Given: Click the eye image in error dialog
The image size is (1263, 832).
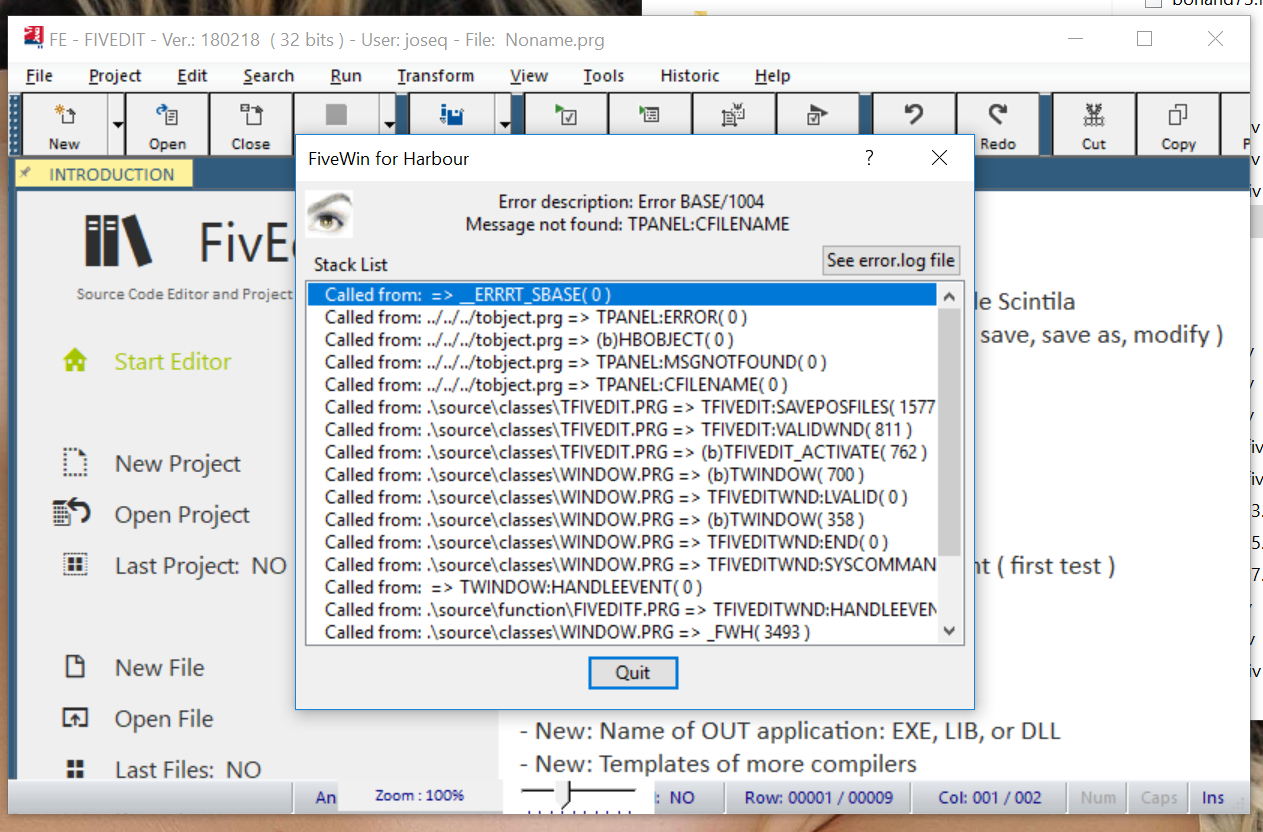Looking at the screenshot, I should pos(330,213).
